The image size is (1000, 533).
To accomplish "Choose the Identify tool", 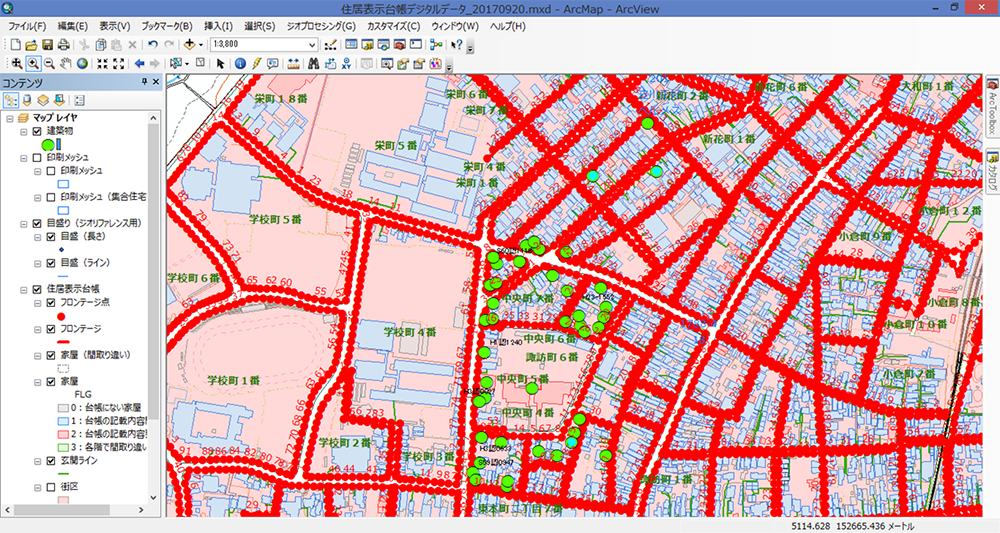I will (241, 63).
